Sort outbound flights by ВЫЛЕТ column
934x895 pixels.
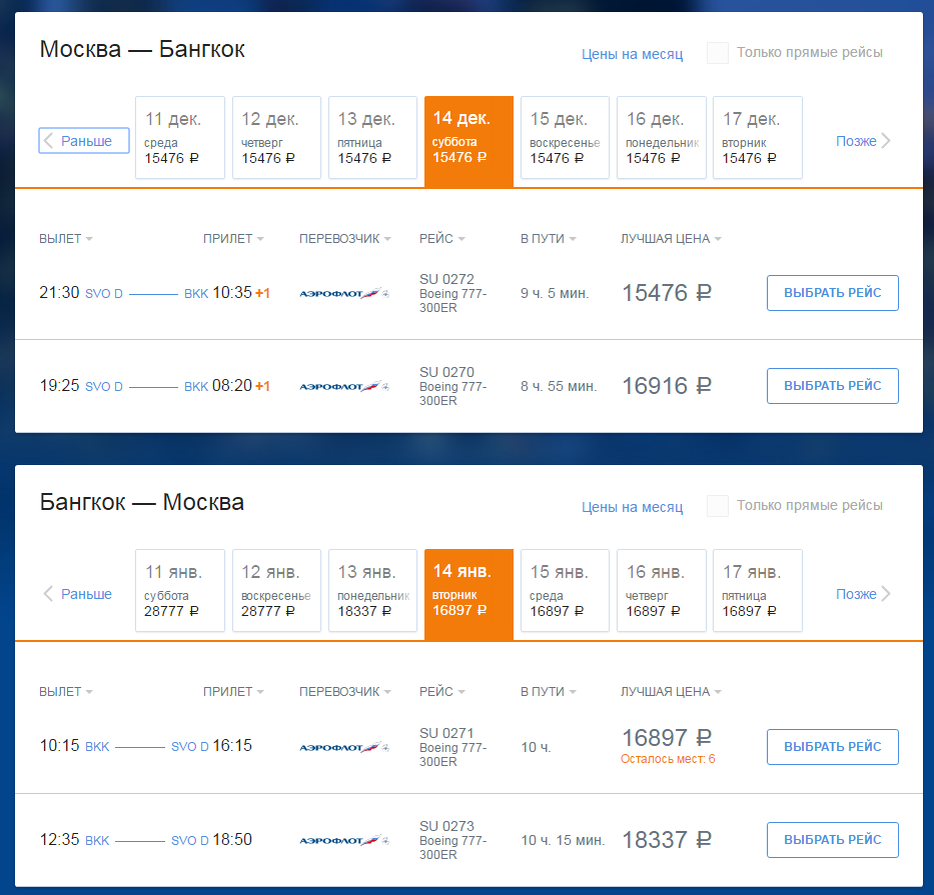click(x=66, y=239)
